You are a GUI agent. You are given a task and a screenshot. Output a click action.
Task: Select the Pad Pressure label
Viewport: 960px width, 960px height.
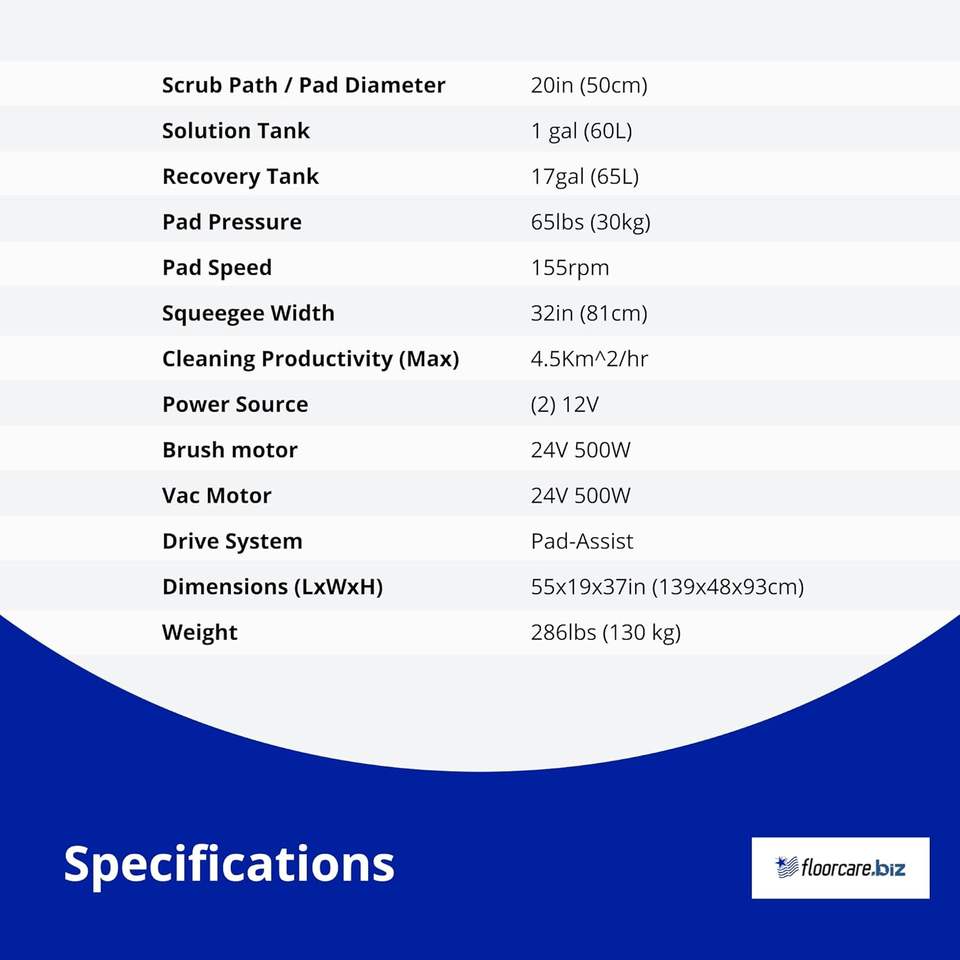click(231, 222)
